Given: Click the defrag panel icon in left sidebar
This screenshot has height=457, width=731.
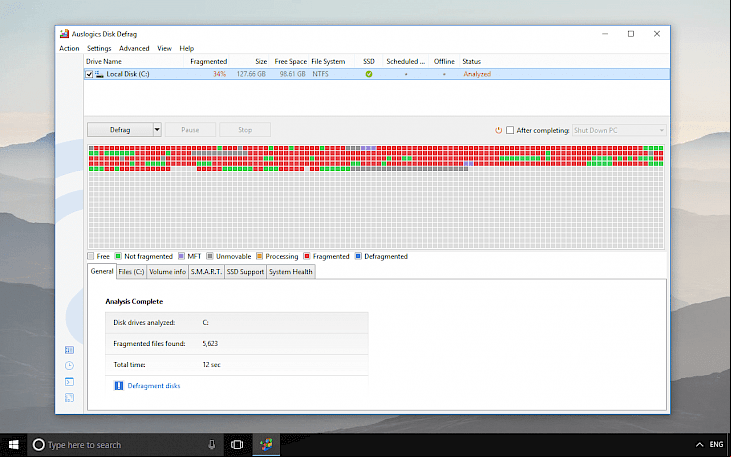Looking at the screenshot, I should tap(69, 350).
